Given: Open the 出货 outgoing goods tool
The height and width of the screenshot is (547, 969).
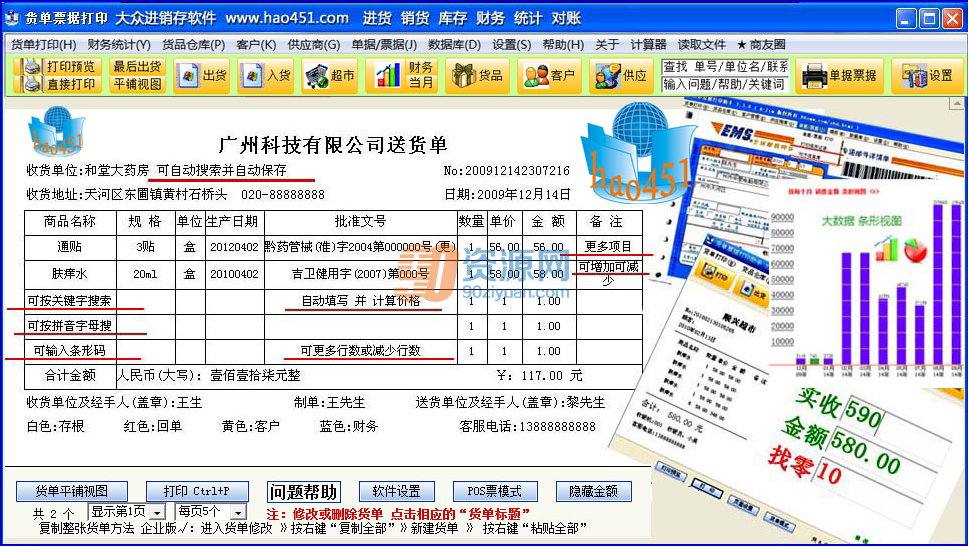Looking at the screenshot, I should pos(202,76).
